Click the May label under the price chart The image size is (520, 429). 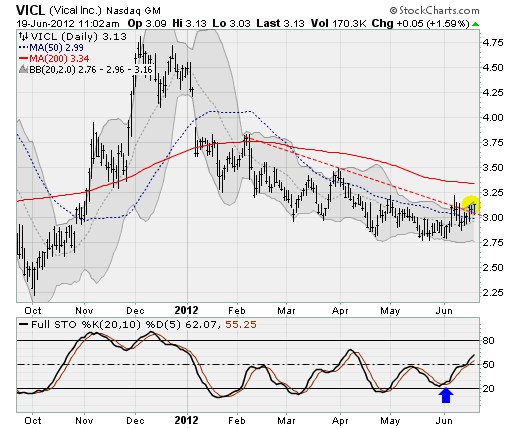click(390, 311)
